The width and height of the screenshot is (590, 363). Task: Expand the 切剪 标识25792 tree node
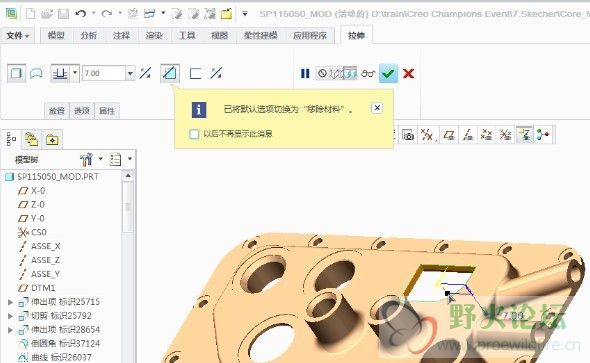pos(11,316)
